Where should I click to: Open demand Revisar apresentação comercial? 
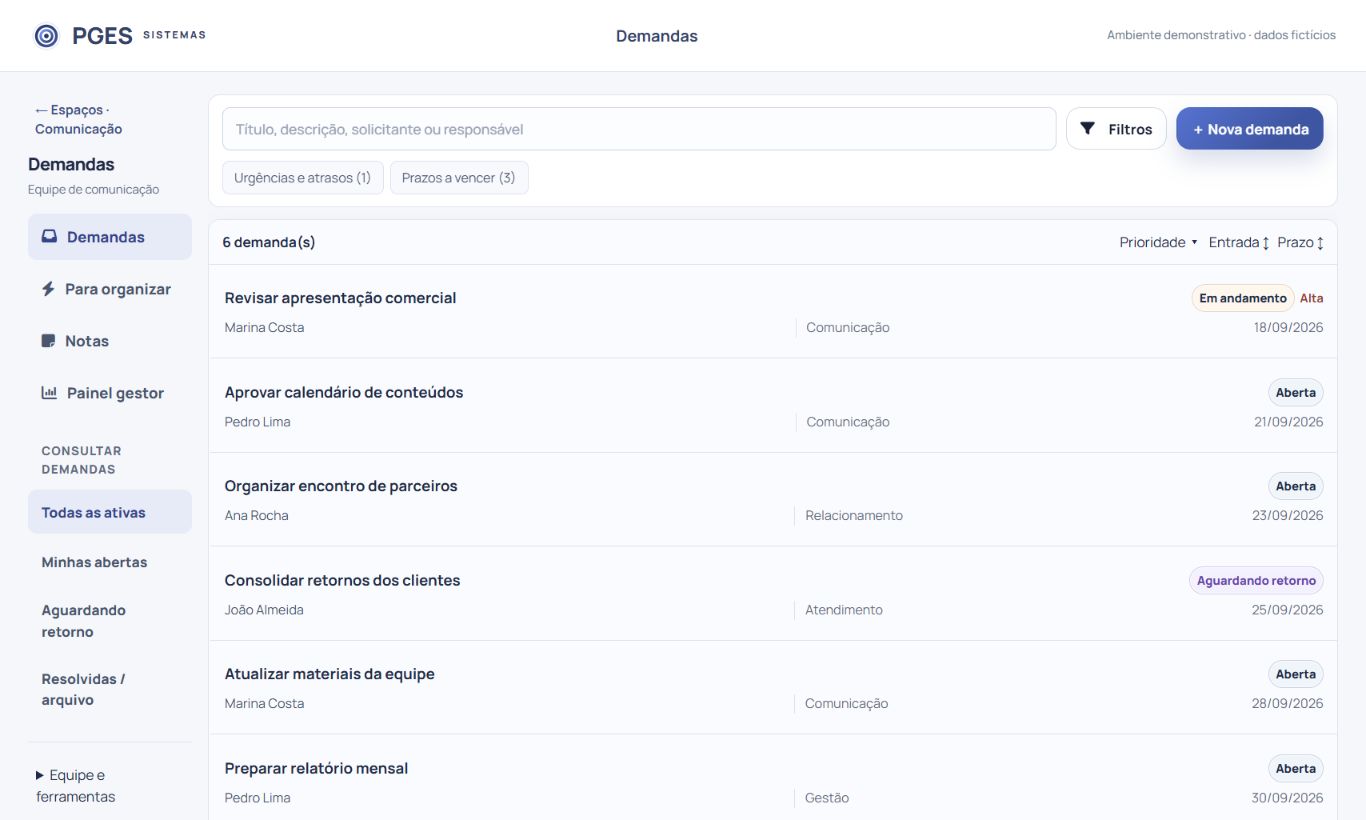[x=773, y=311]
